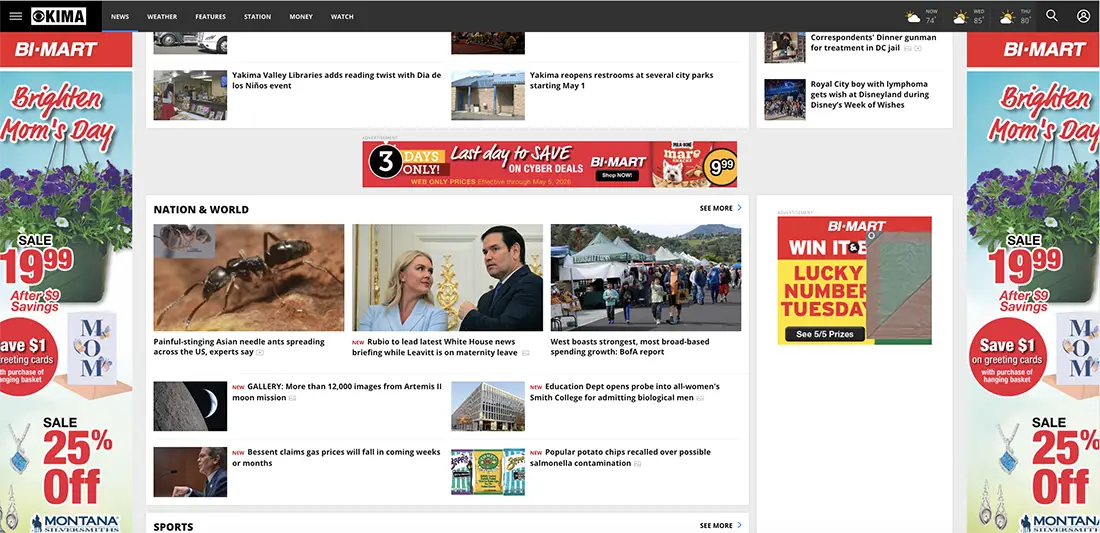Open the site search magnifier
The width and height of the screenshot is (1100, 533).
click(1052, 15)
